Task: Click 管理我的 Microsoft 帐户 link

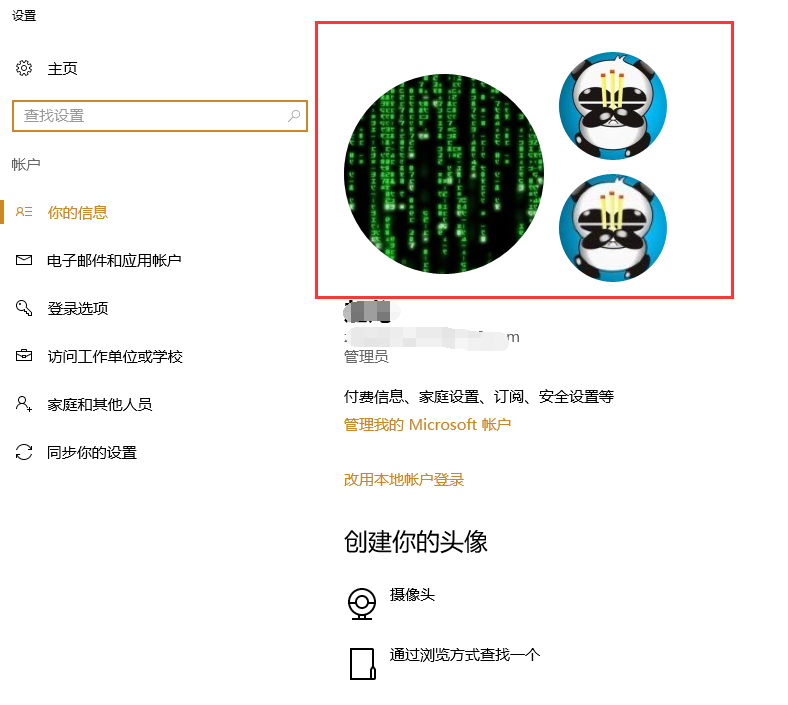Action: click(x=427, y=425)
